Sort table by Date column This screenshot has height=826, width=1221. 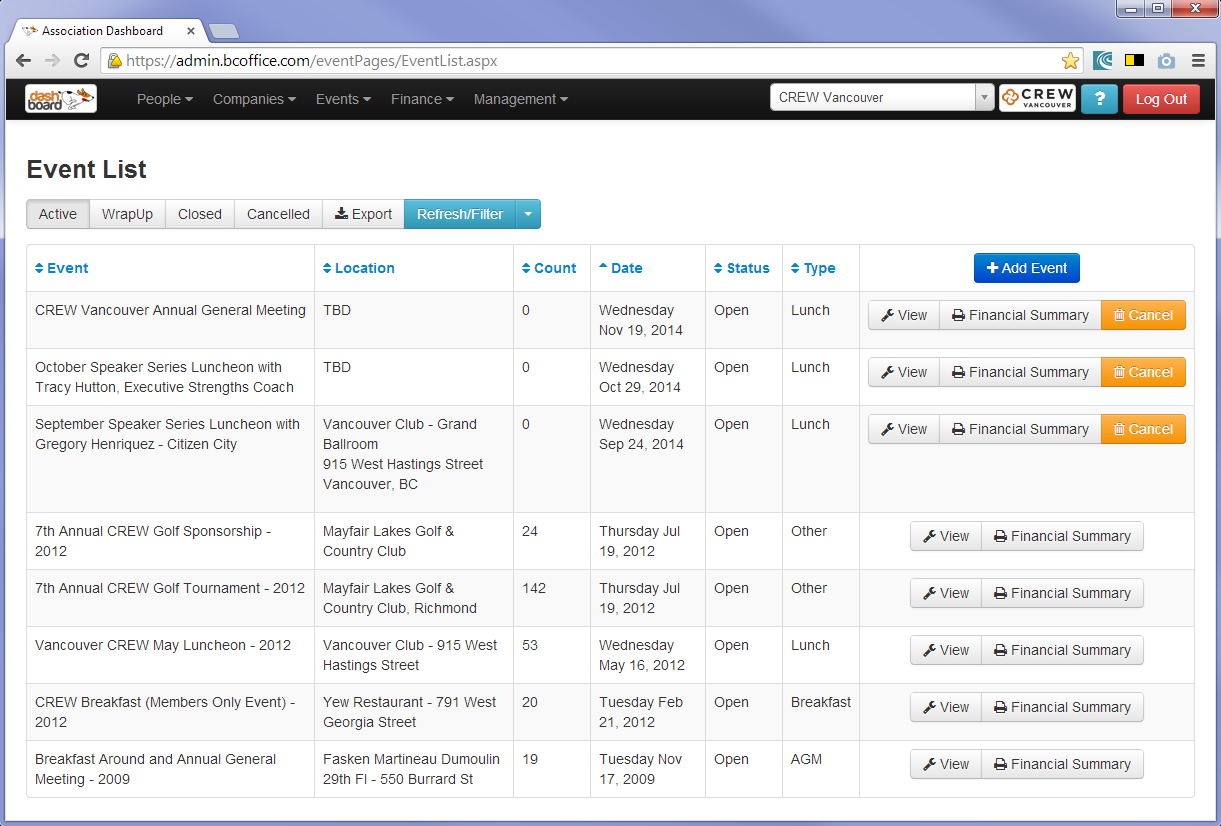621,268
